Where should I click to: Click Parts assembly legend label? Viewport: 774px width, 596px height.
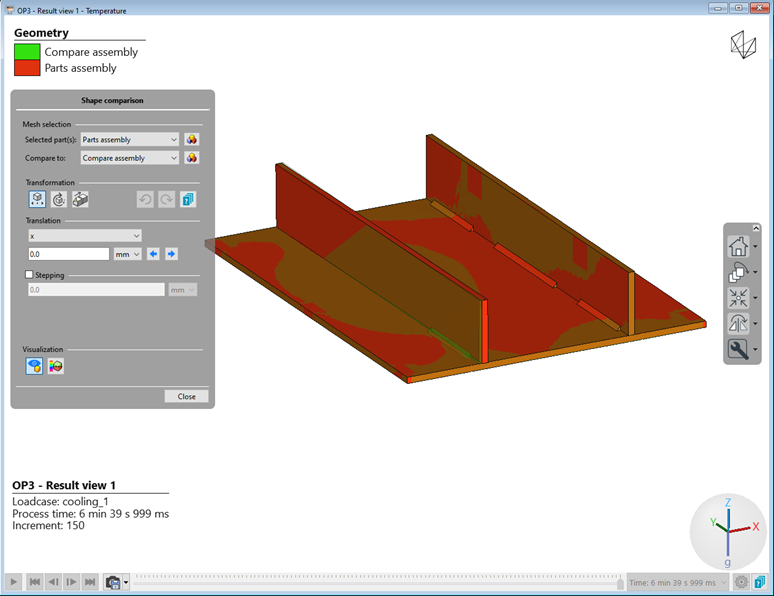click(x=80, y=68)
